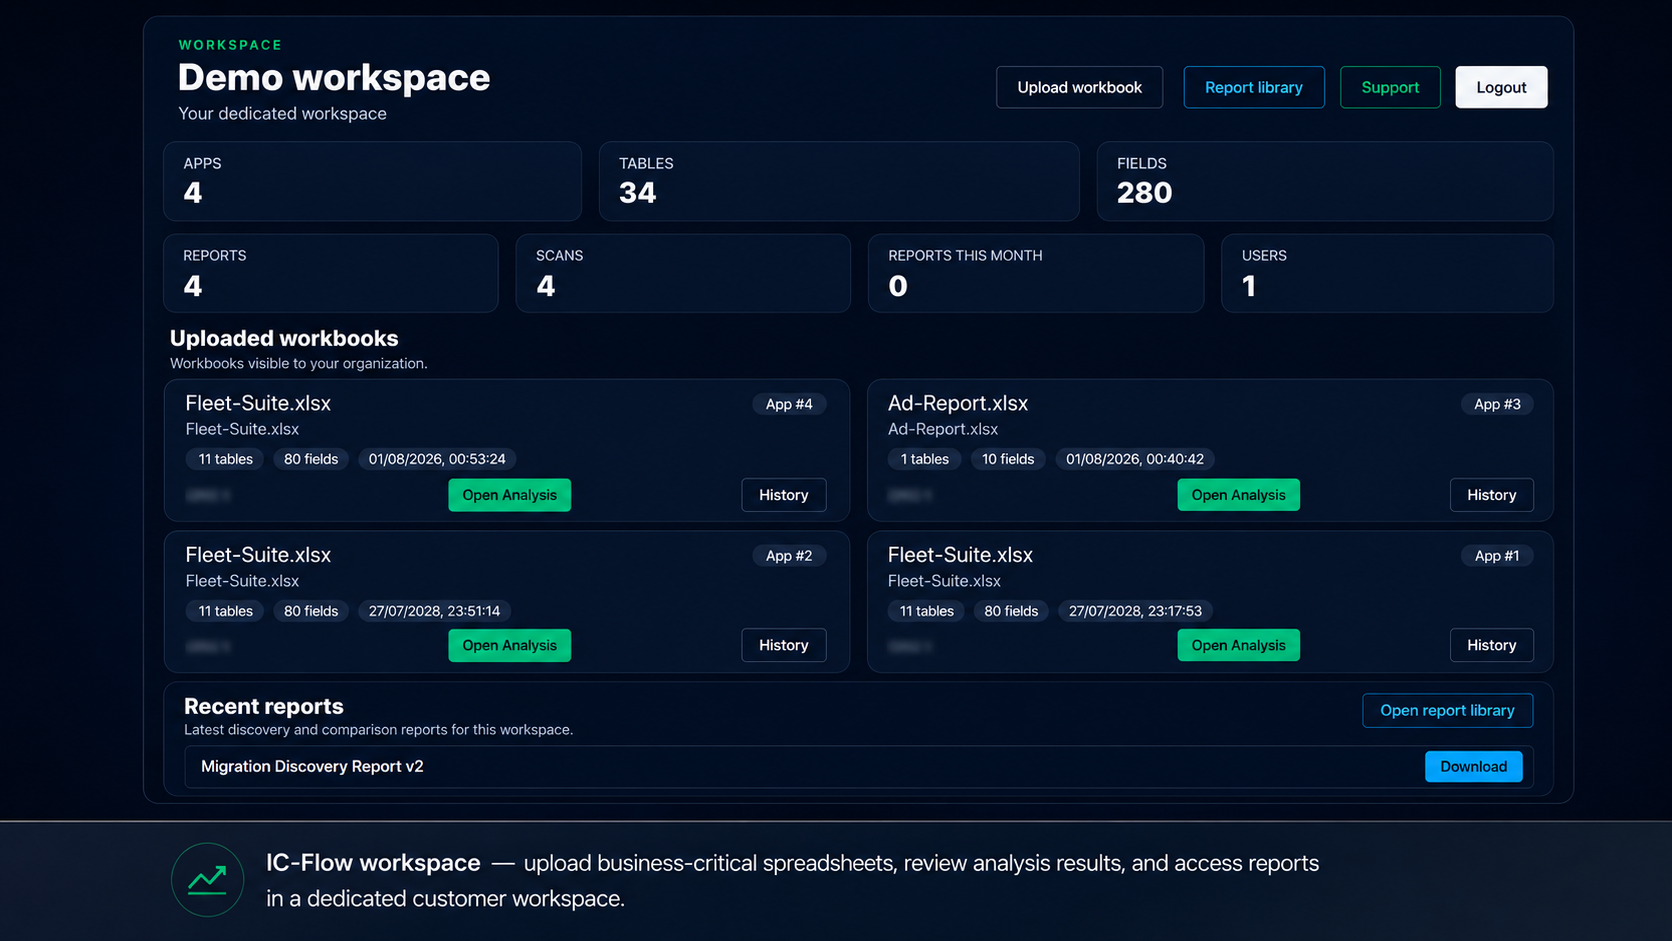This screenshot has height=941, width=1672.
Task: Open Analysis for Fleet-Suite App #2
Action: [x=509, y=645]
